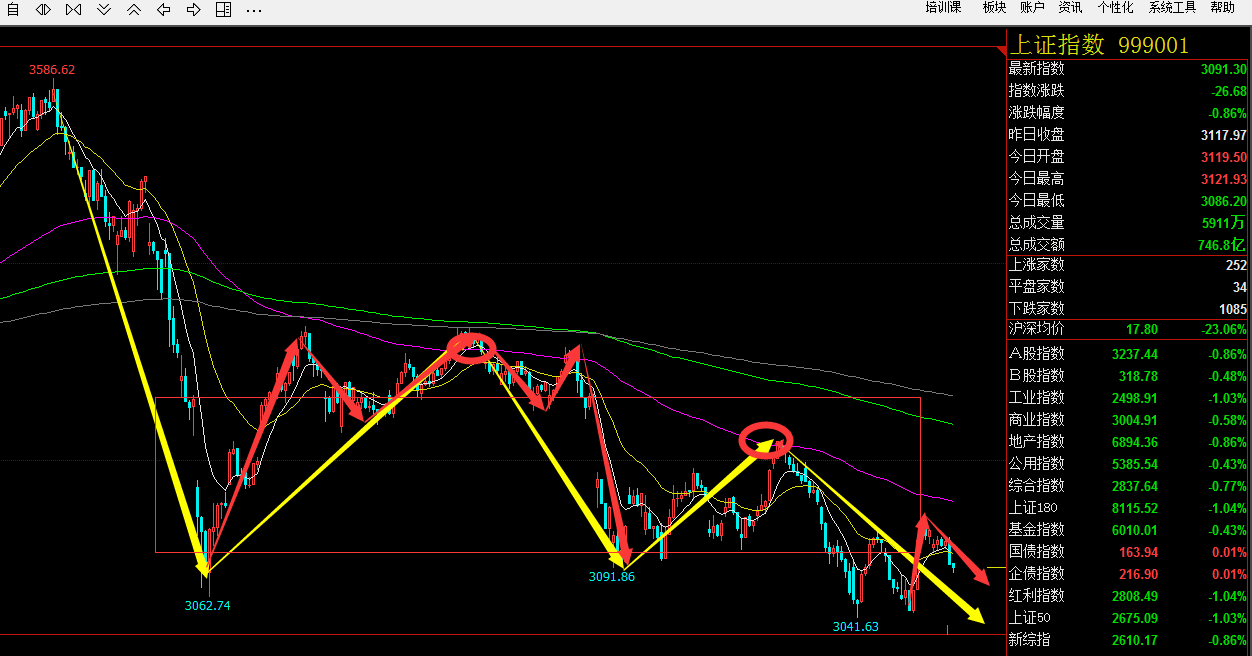Open the 帮助 menu
Viewport: 1252px width, 656px height.
click(x=1222, y=8)
